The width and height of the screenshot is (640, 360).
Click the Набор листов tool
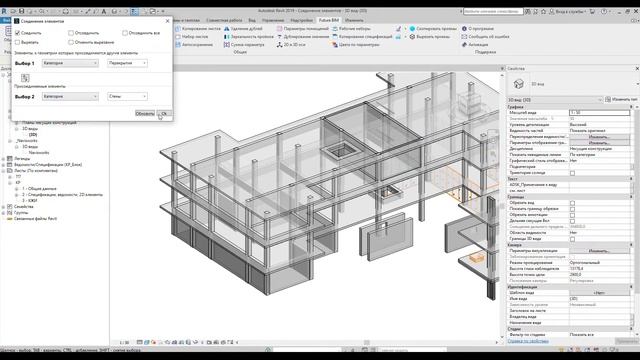(x=192, y=37)
